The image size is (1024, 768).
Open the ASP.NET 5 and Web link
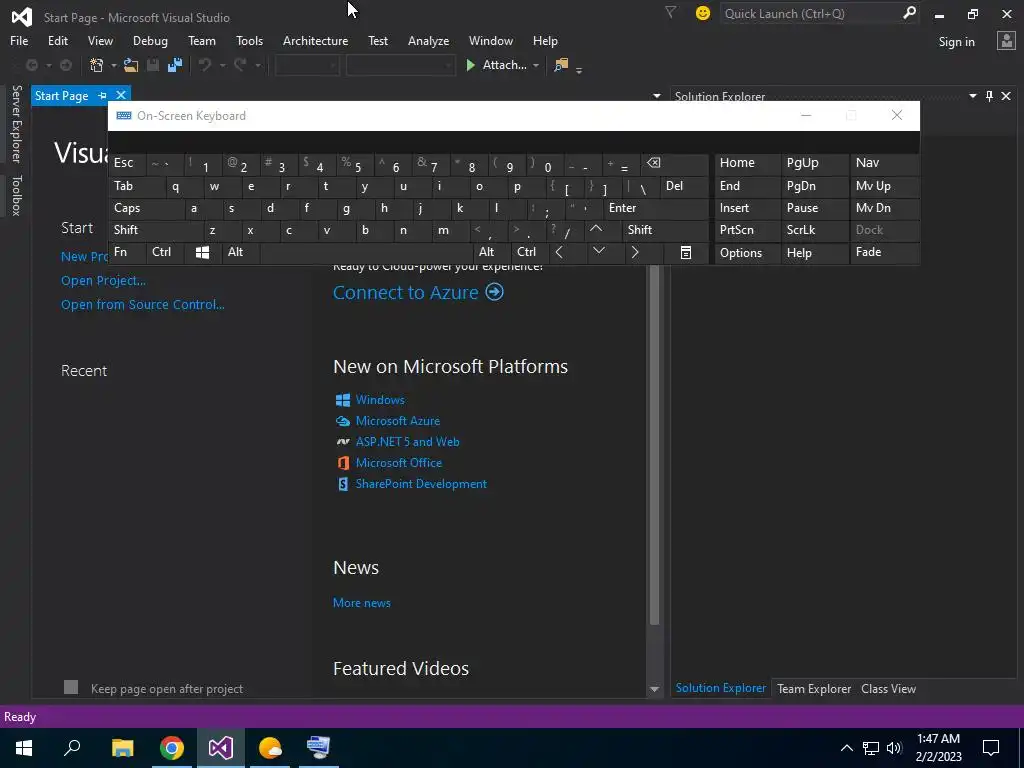point(408,441)
